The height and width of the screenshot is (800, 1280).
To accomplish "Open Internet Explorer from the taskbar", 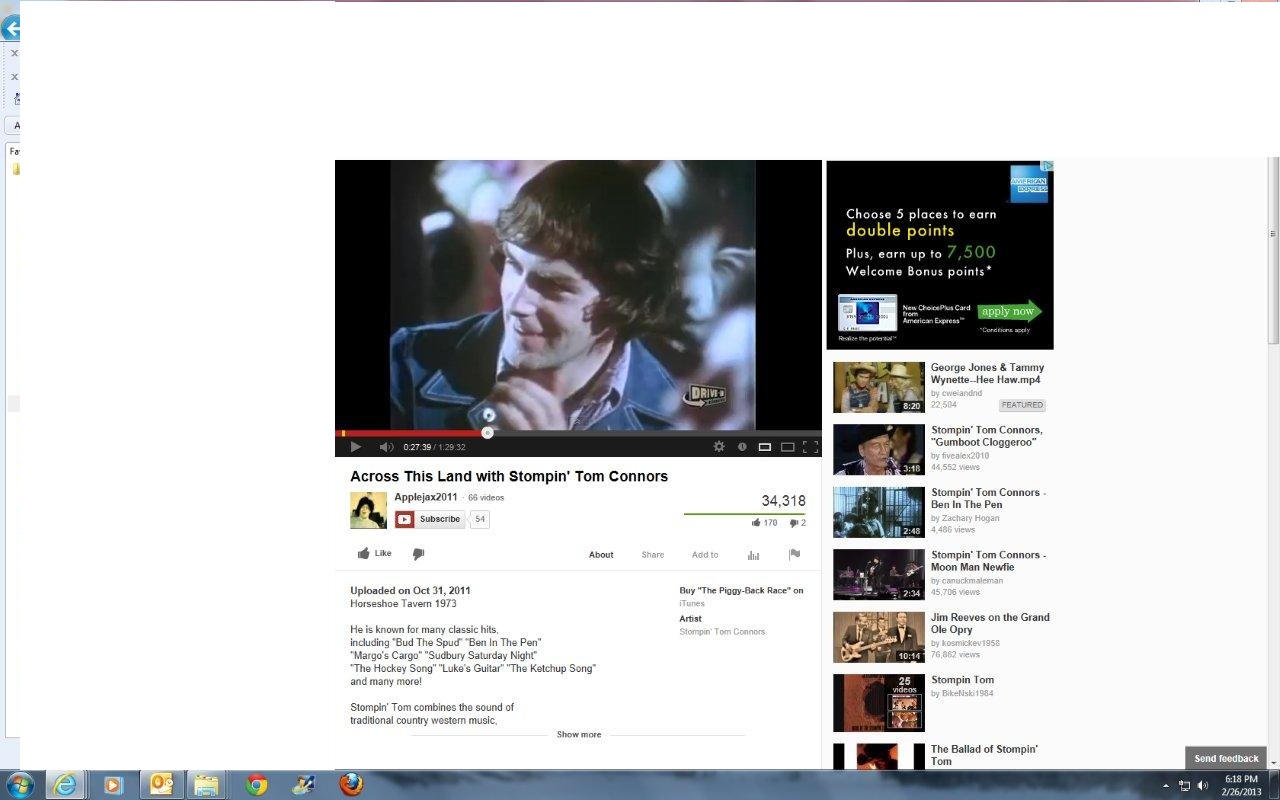I will pyautogui.click(x=65, y=784).
